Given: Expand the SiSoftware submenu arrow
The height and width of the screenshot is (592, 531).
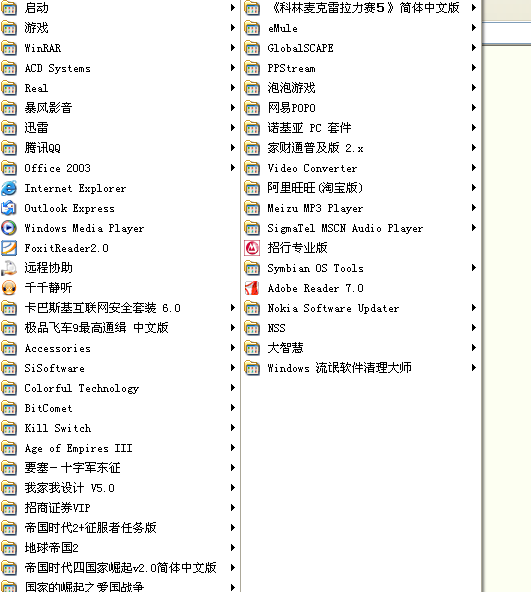Looking at the screenshot, I should click(x=233, y=368).
